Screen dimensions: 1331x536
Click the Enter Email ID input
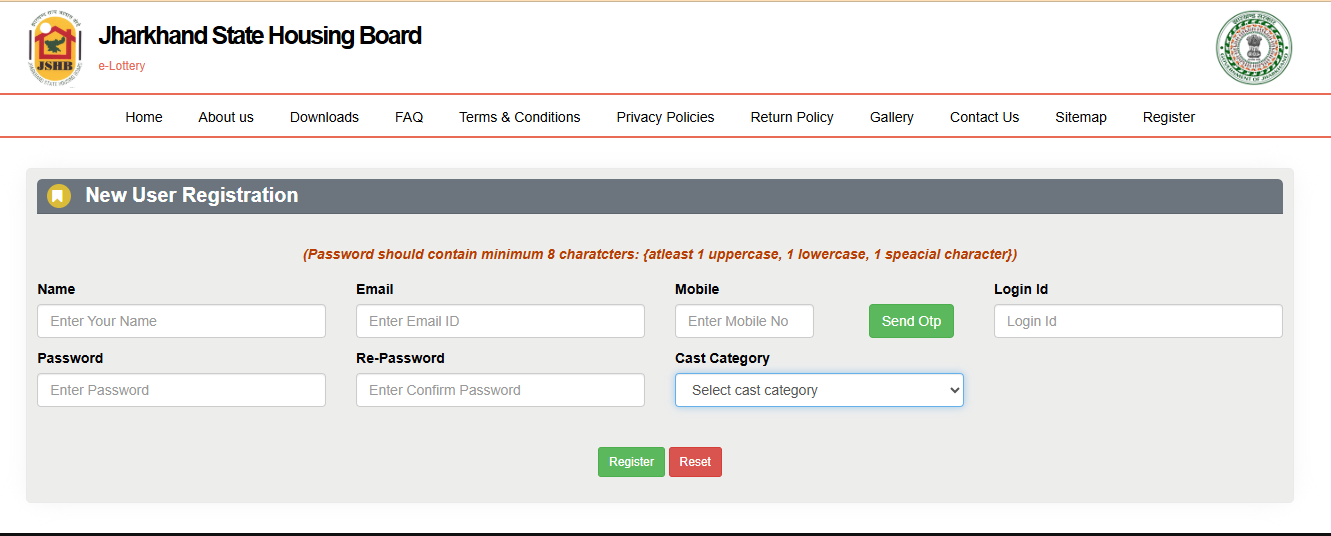pos(500,321)
